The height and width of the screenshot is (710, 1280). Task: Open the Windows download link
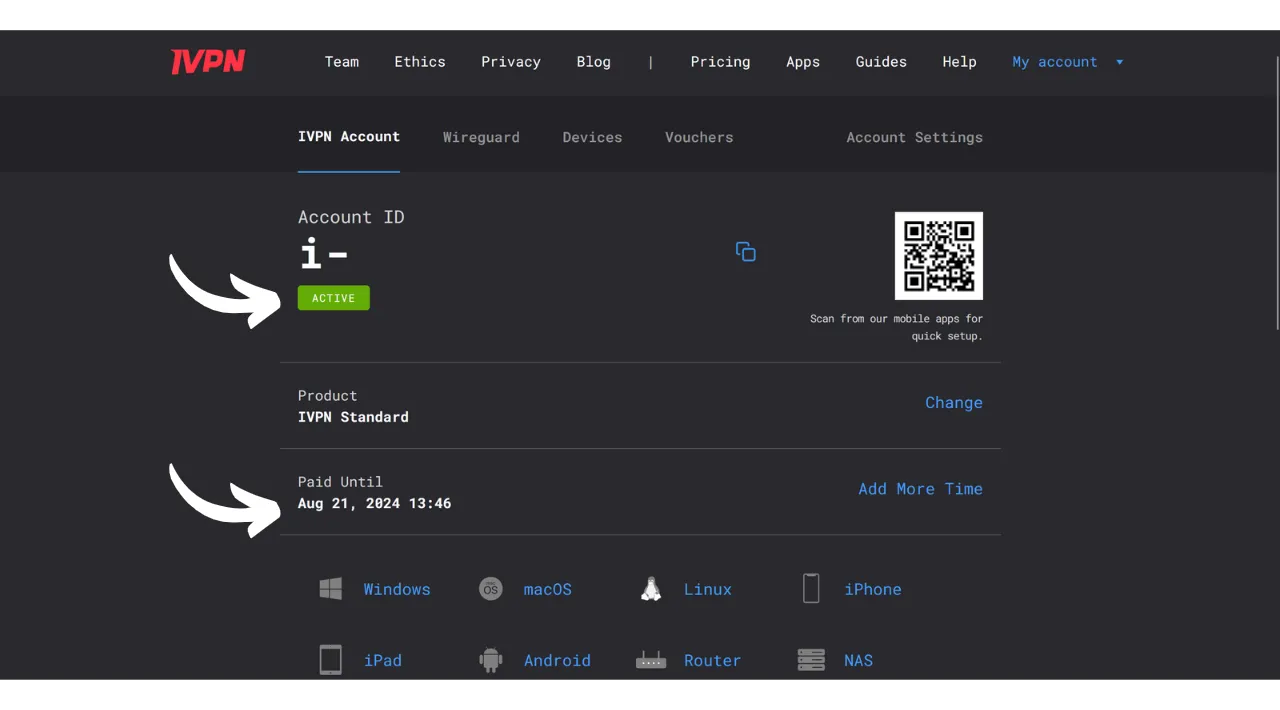397,589
